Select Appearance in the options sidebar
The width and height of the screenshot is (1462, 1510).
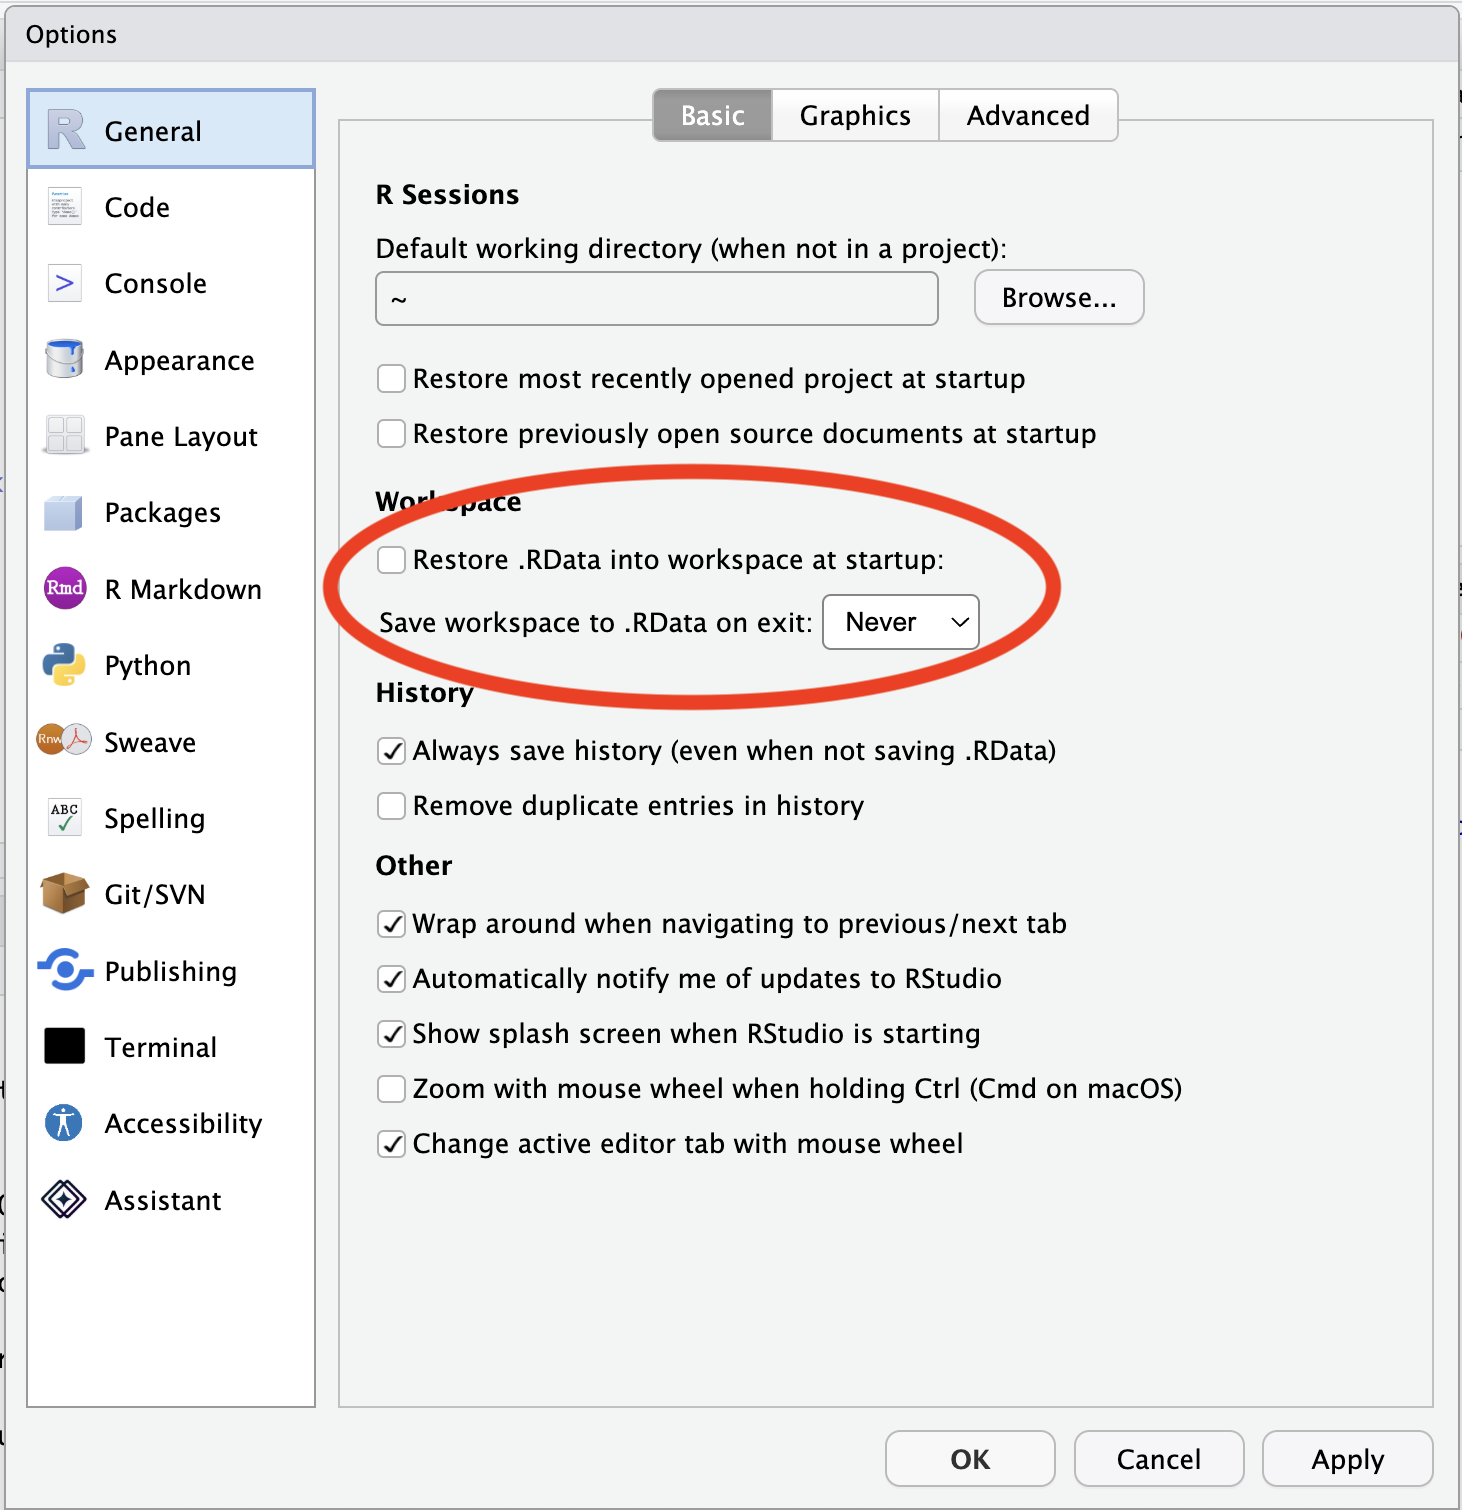[x=171, y=360]
